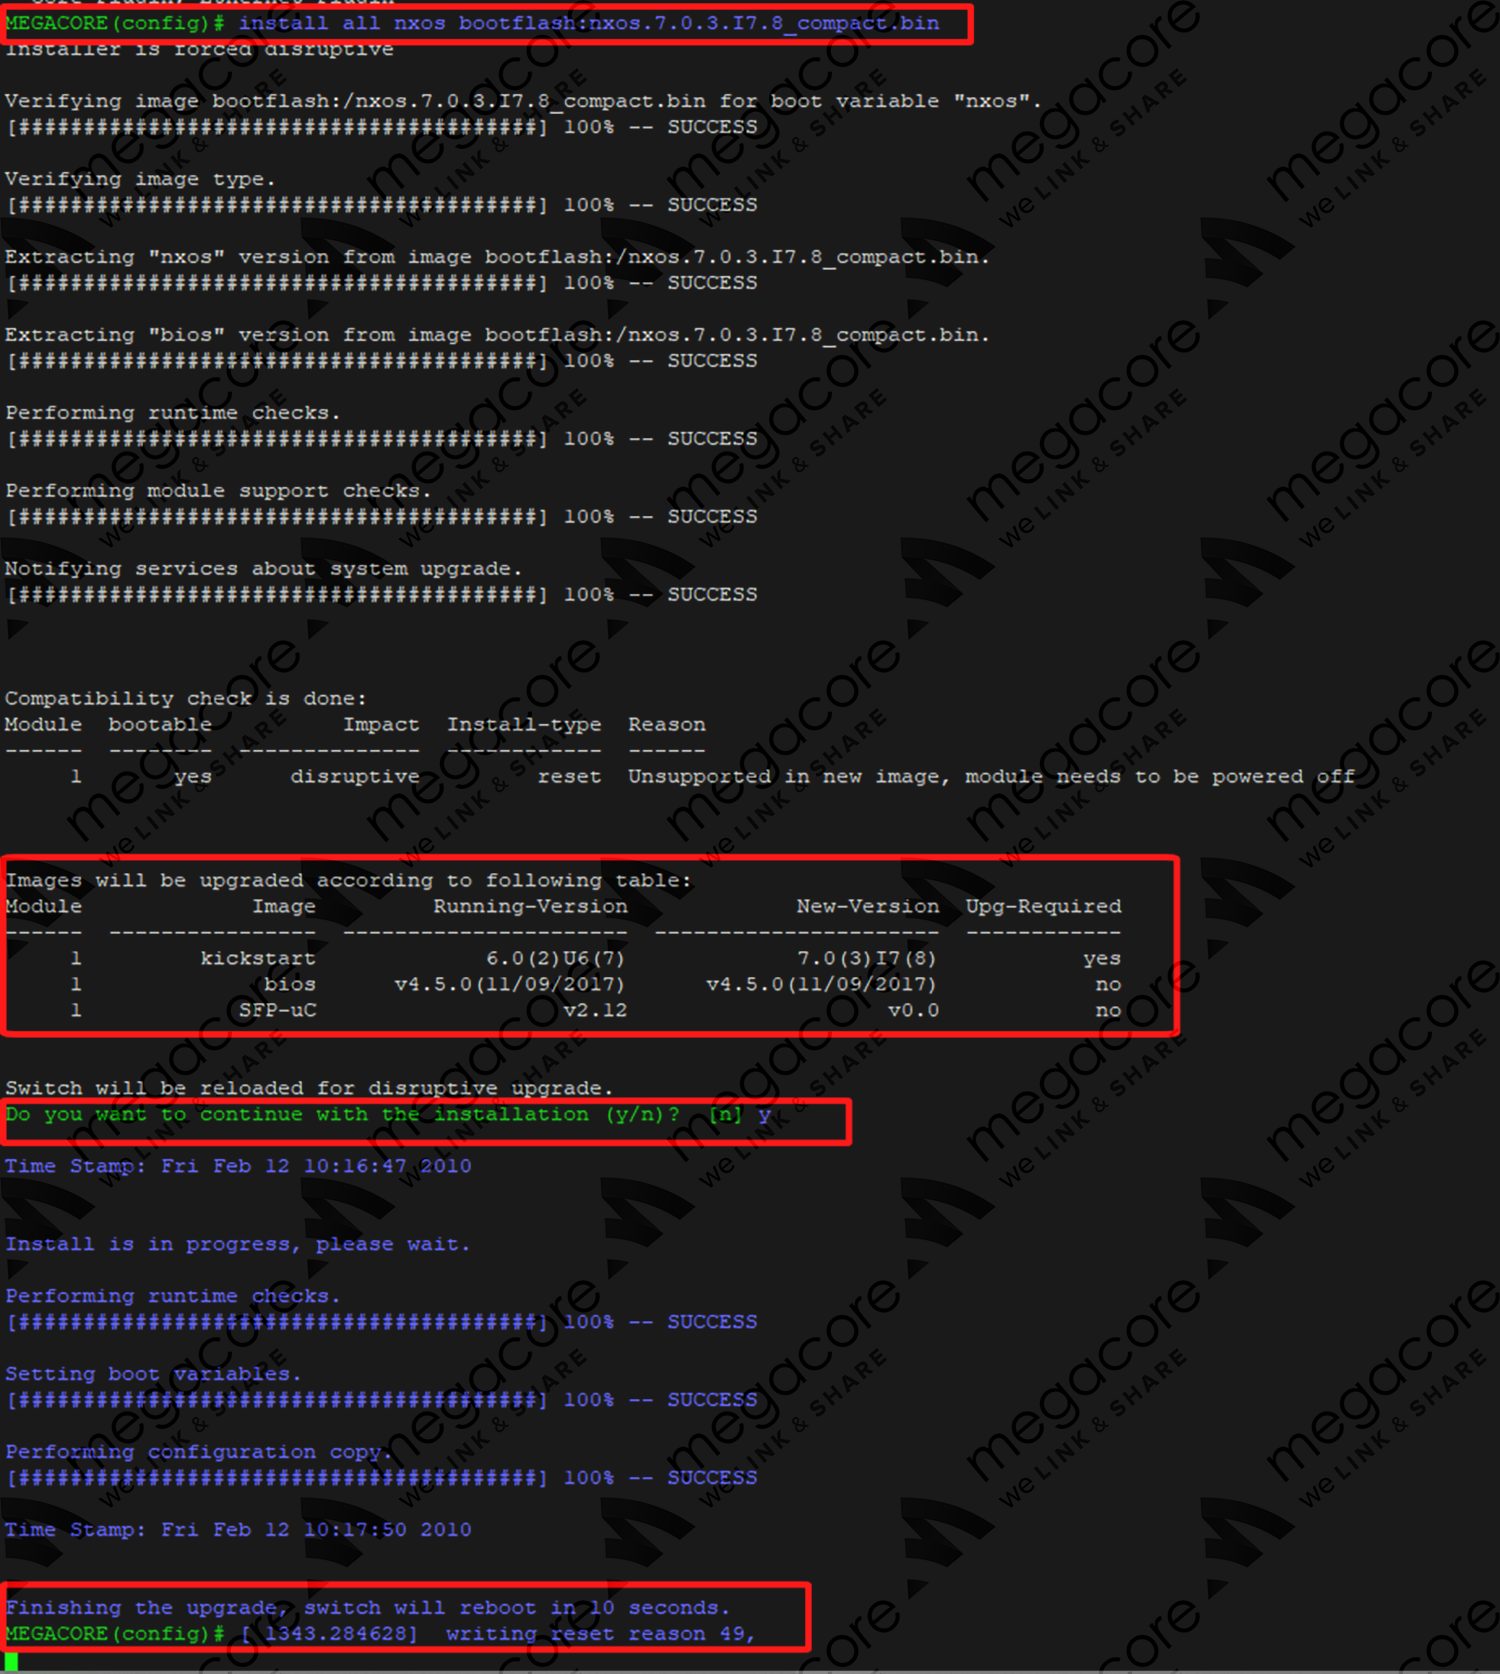Viewport: 1500px width, 1674px height.
Task: Click the "Image" column header
Action: coord(284,907)
